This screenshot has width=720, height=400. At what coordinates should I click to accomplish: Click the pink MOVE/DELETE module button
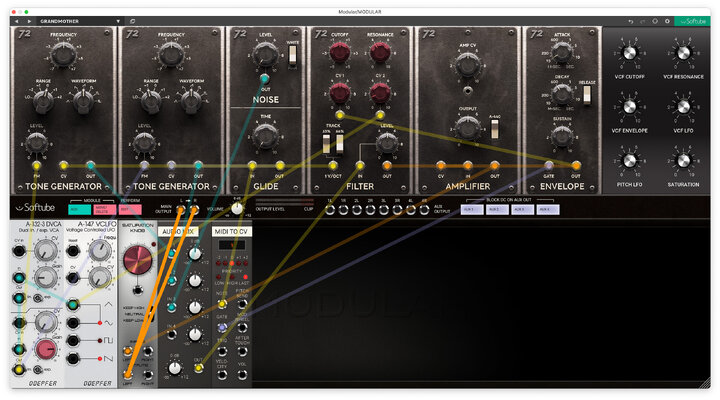(x=104, y=210)
